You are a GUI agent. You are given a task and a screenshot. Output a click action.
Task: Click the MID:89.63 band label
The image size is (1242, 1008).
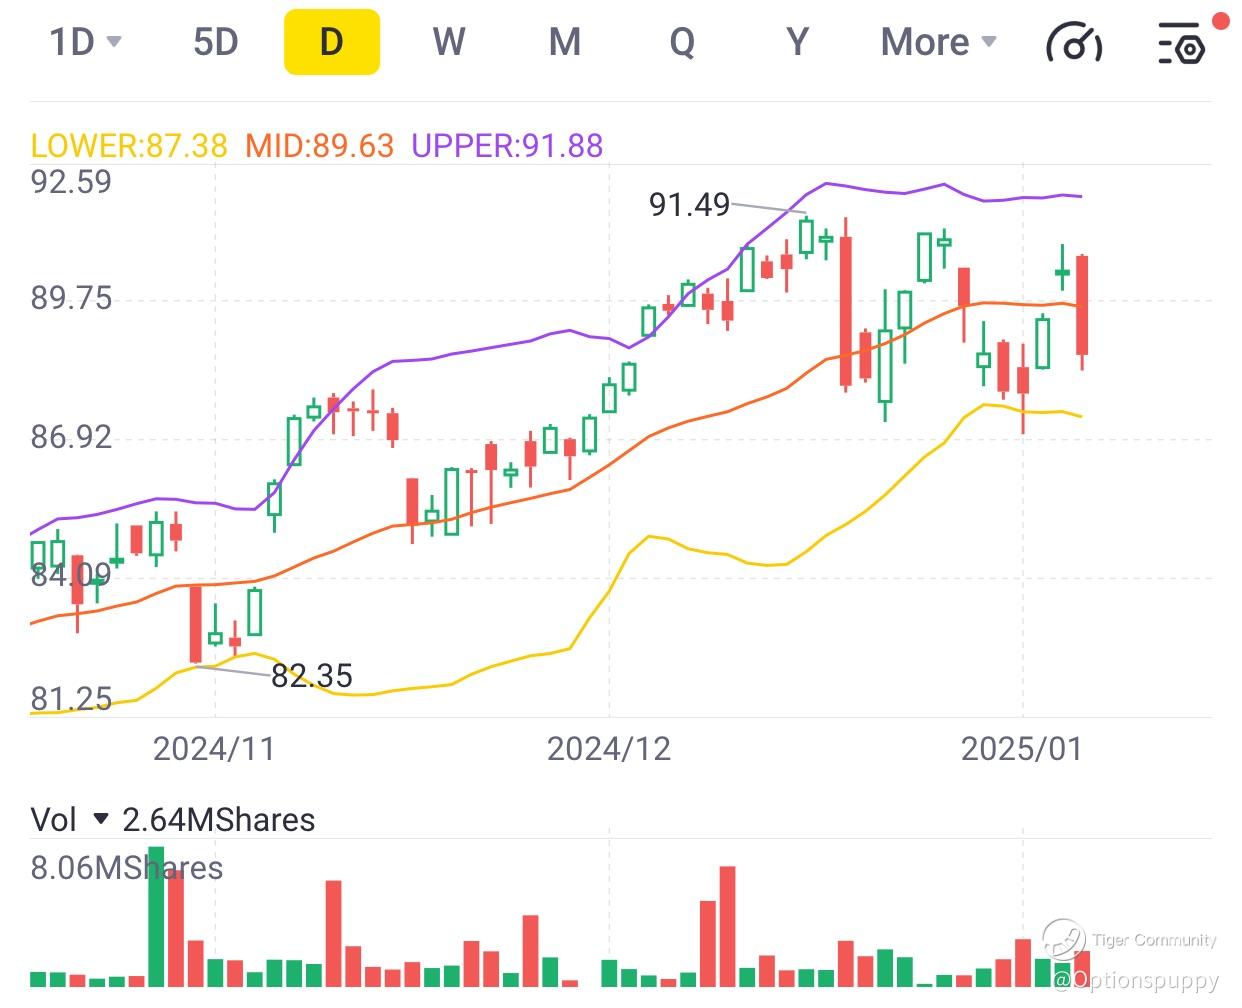(x=320, y=146)
